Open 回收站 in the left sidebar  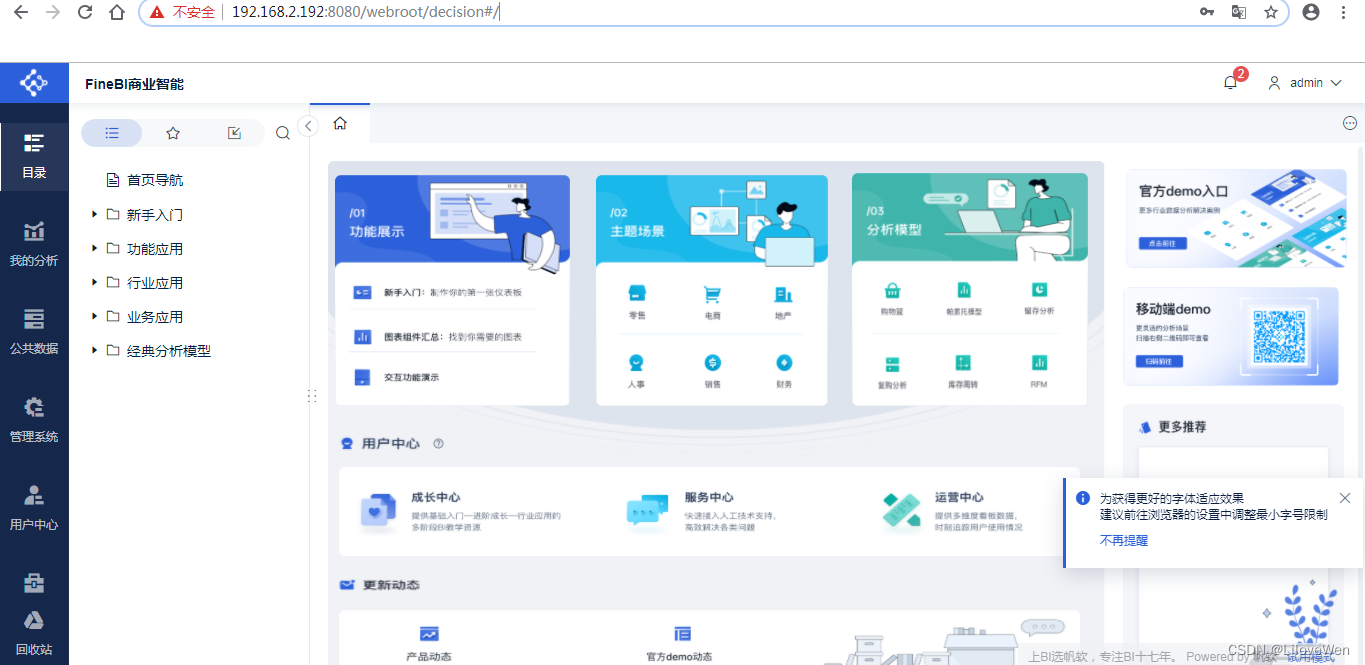tap(34, 633)
